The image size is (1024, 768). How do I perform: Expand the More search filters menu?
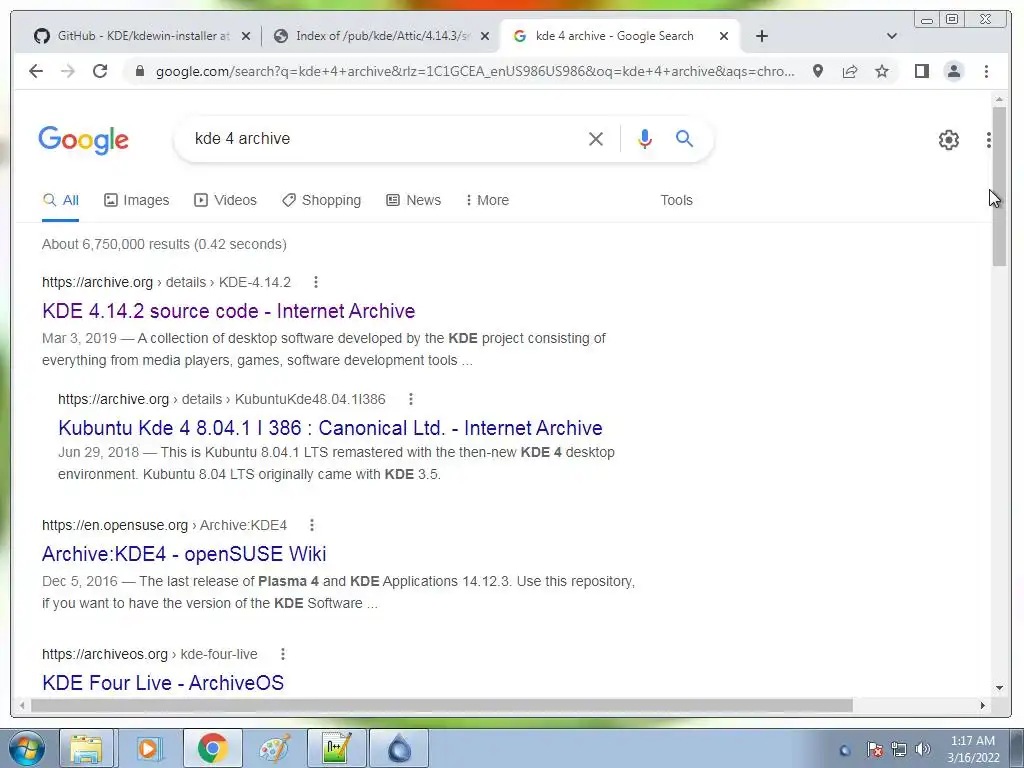487,200
